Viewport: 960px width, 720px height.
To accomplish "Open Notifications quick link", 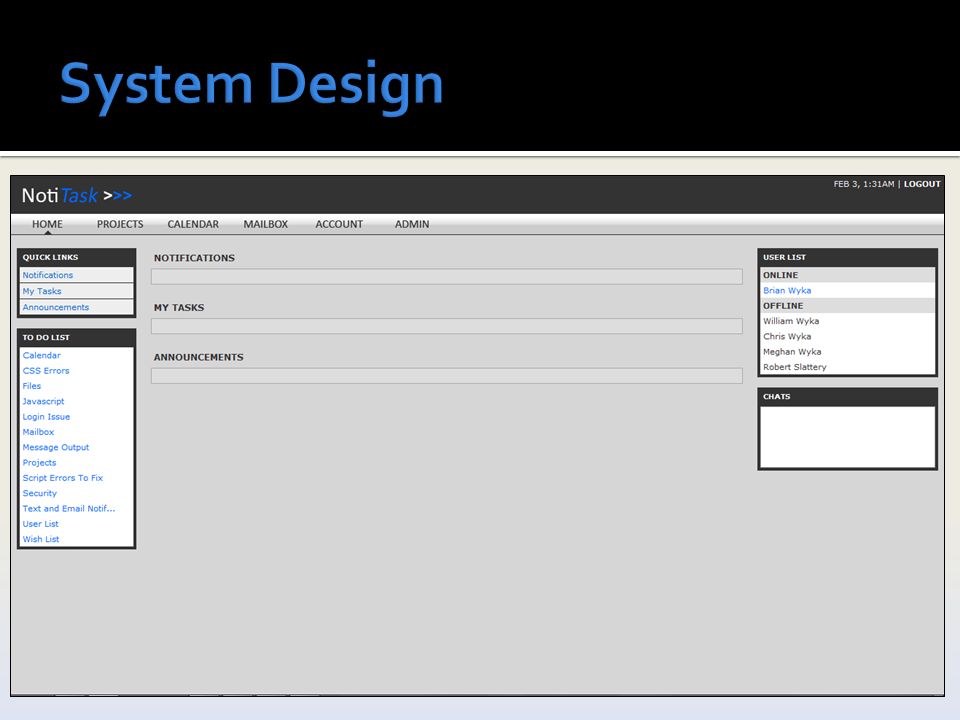I will pos(77,275).
